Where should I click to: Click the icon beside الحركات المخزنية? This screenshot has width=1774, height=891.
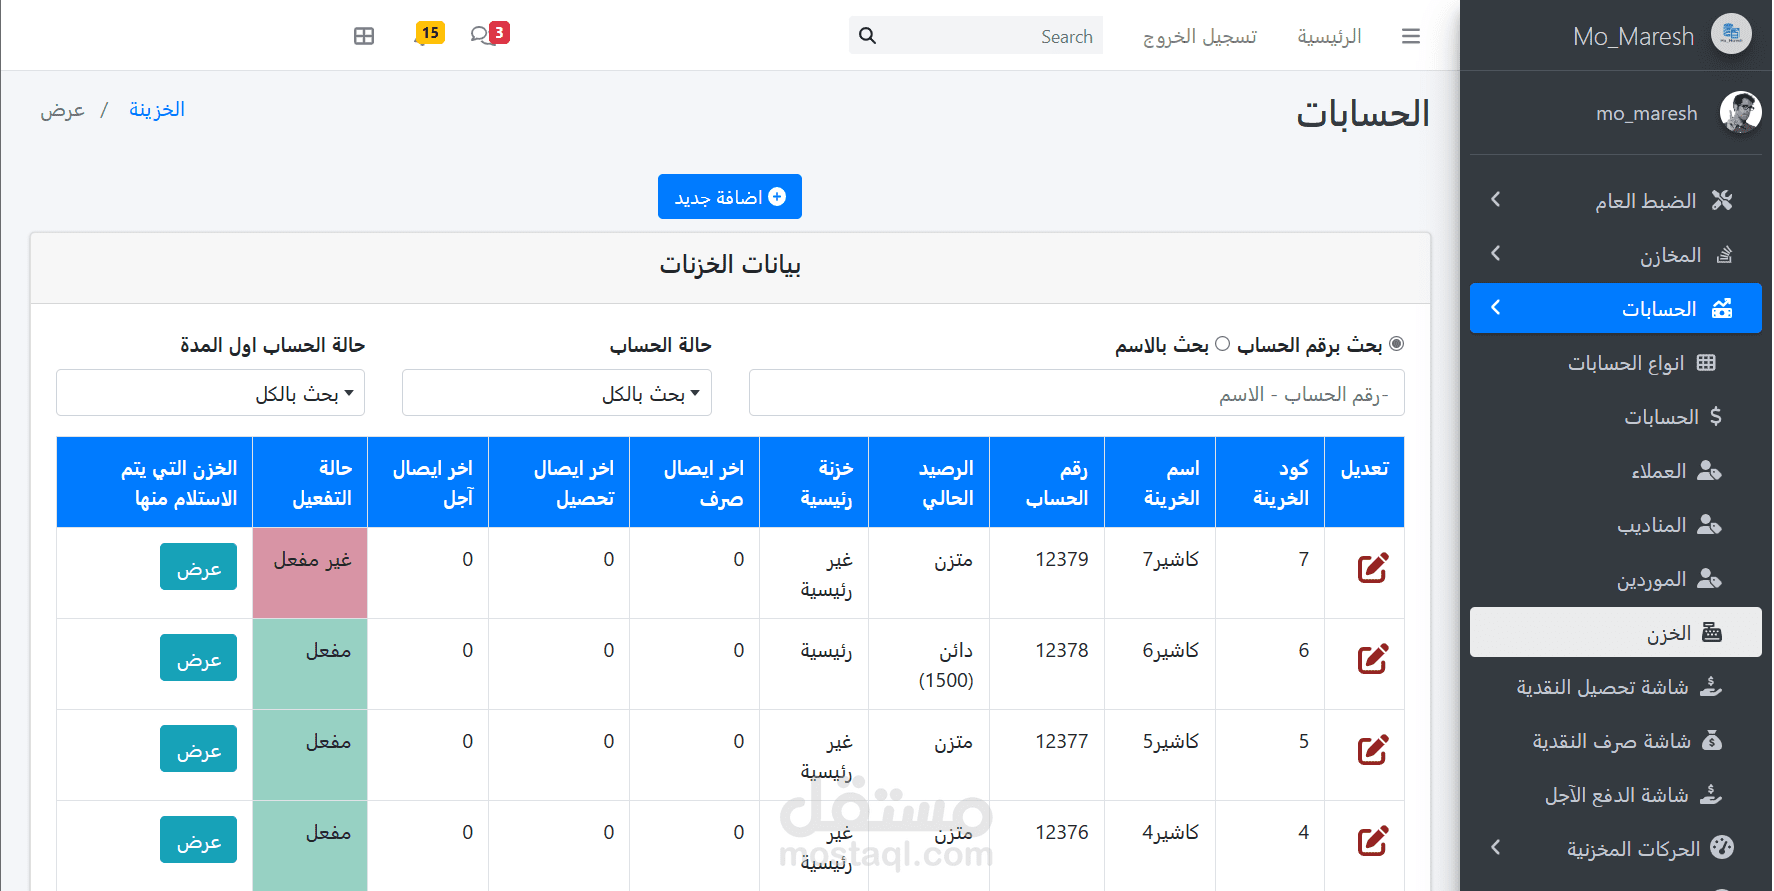click(x=1722, y=847)
